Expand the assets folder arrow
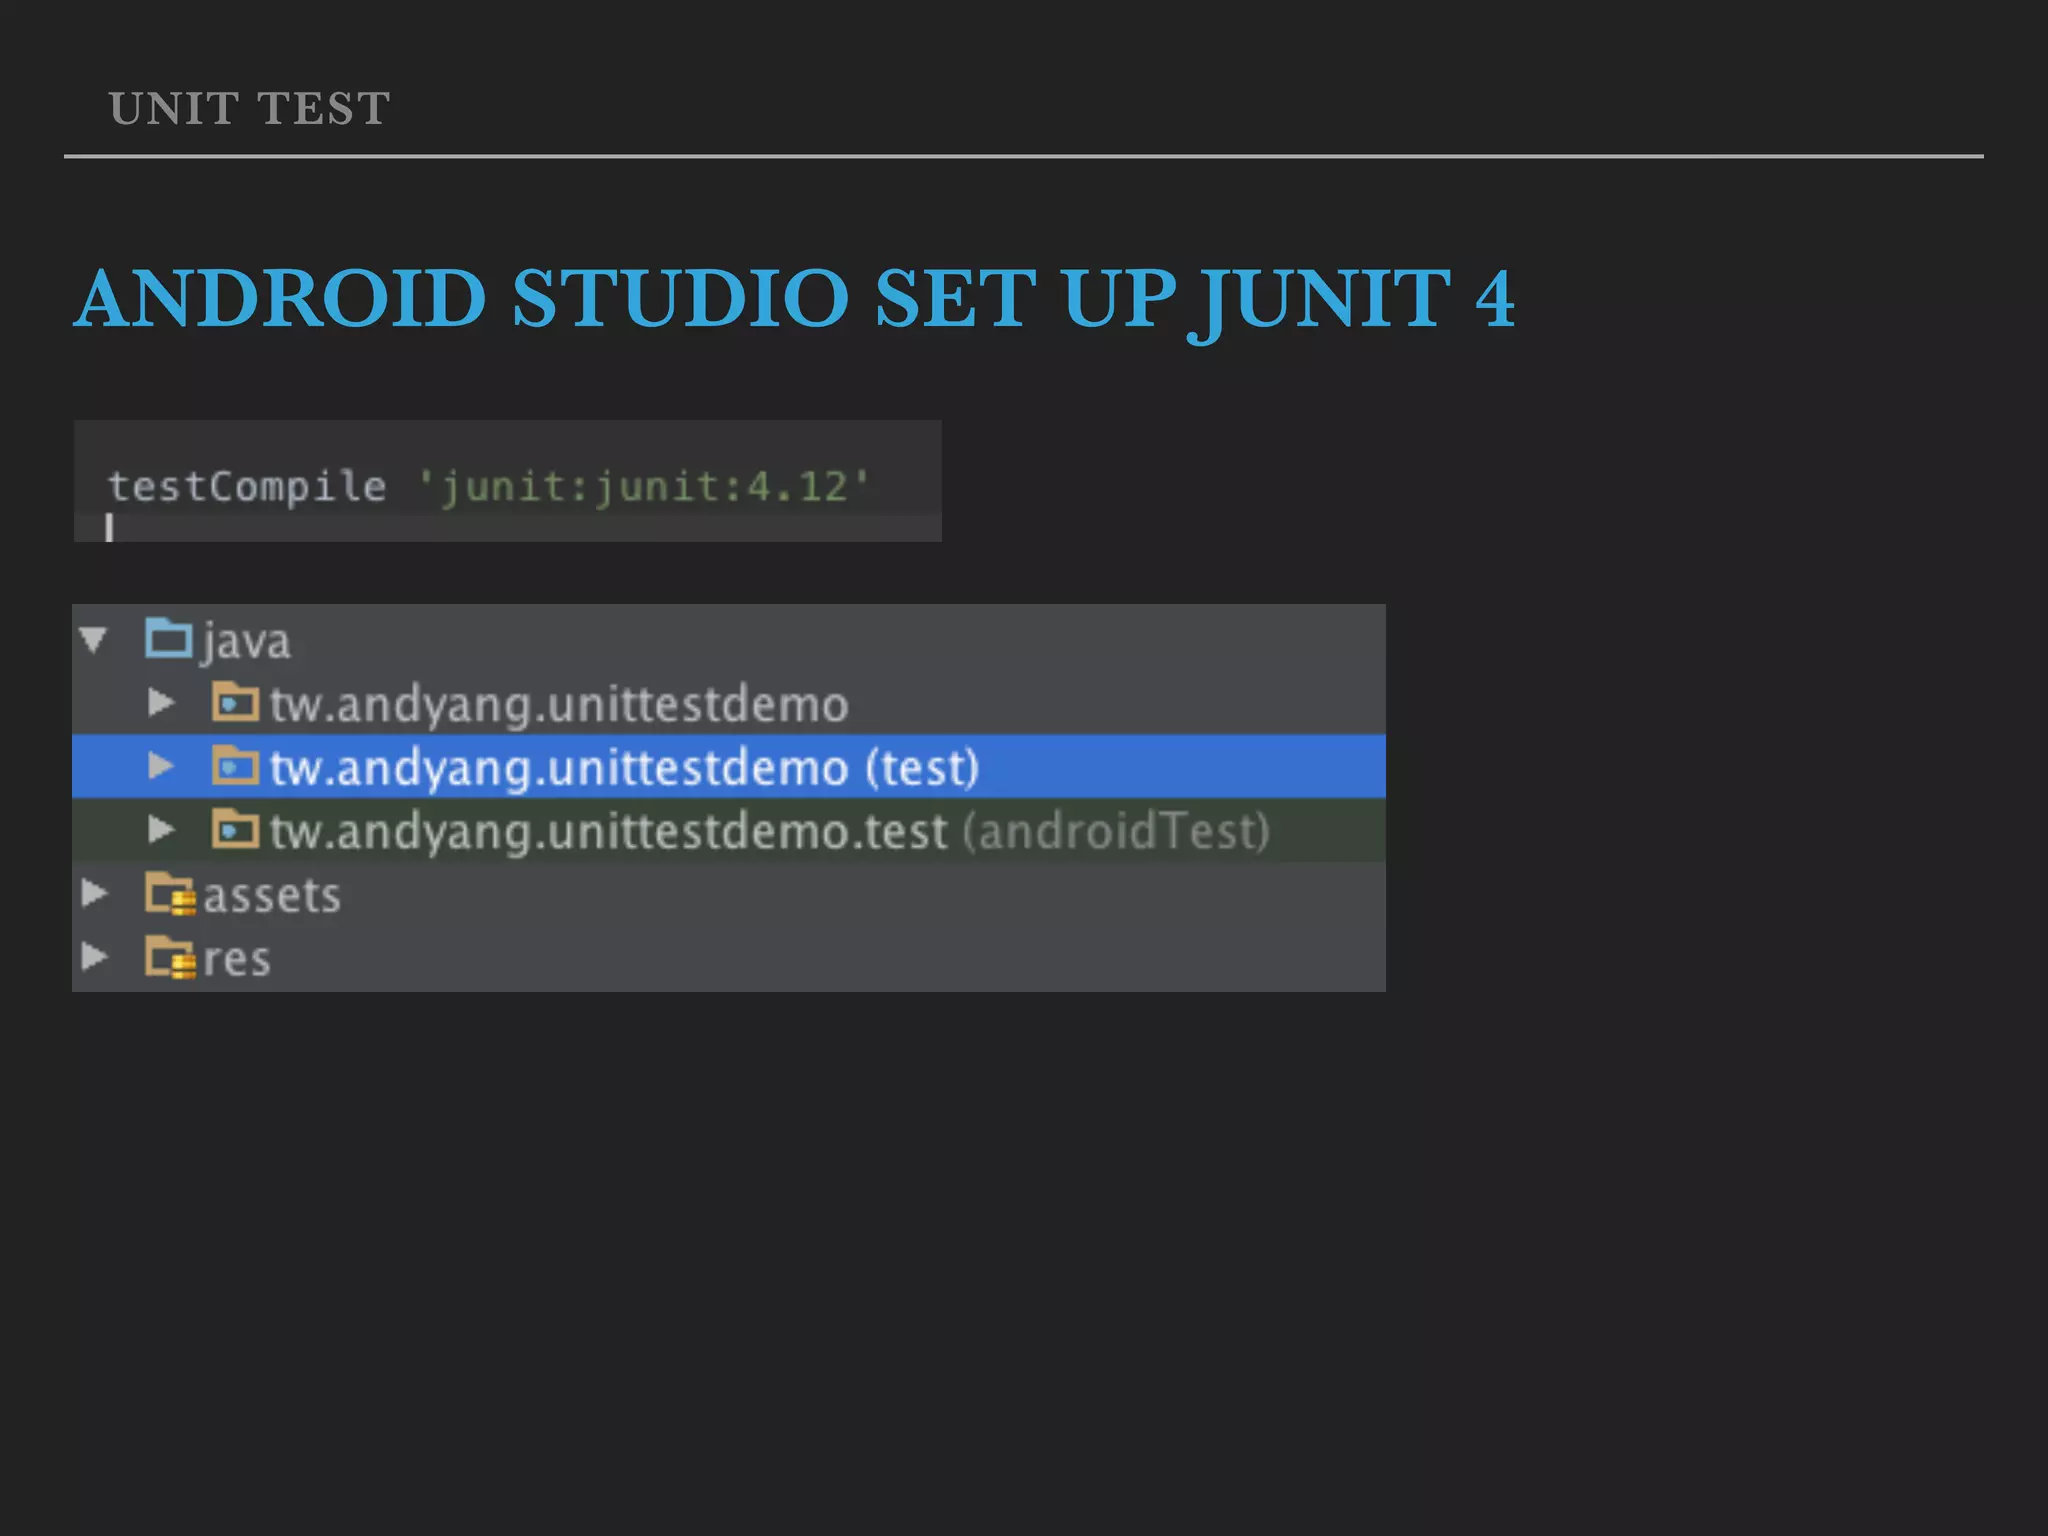This screenshot has height=1536, width=2048. pos(94,893)
